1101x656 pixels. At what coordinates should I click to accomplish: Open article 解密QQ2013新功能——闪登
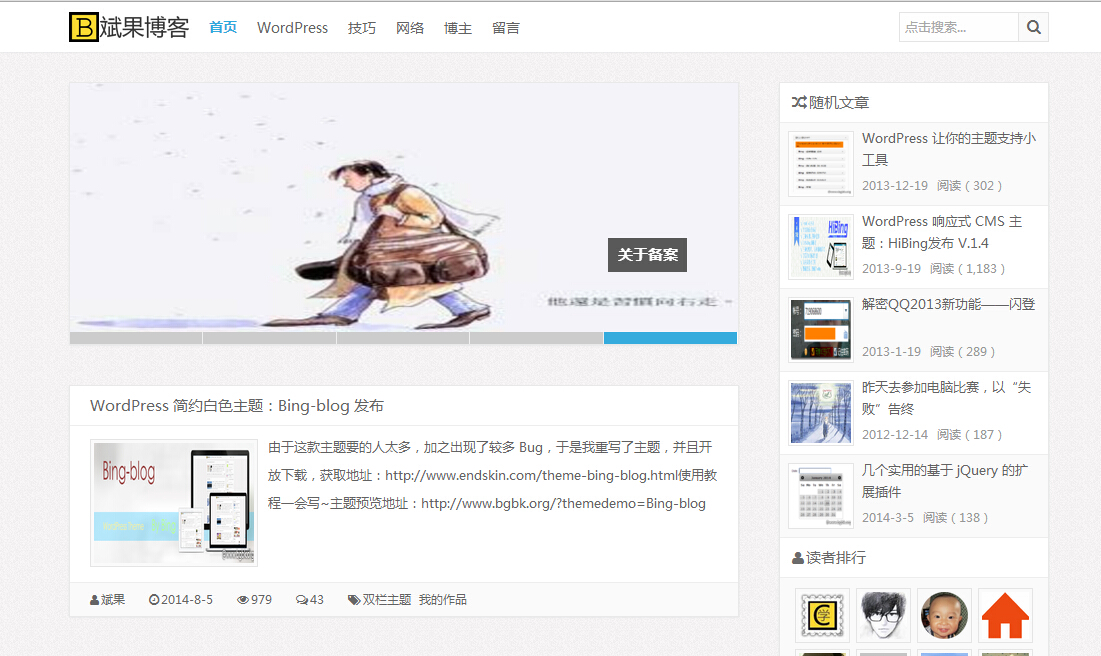pyautogui.click(x=949, y=304)
